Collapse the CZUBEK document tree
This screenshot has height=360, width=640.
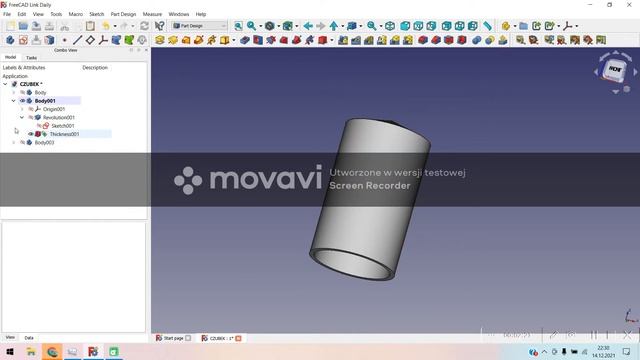[5, 84]
